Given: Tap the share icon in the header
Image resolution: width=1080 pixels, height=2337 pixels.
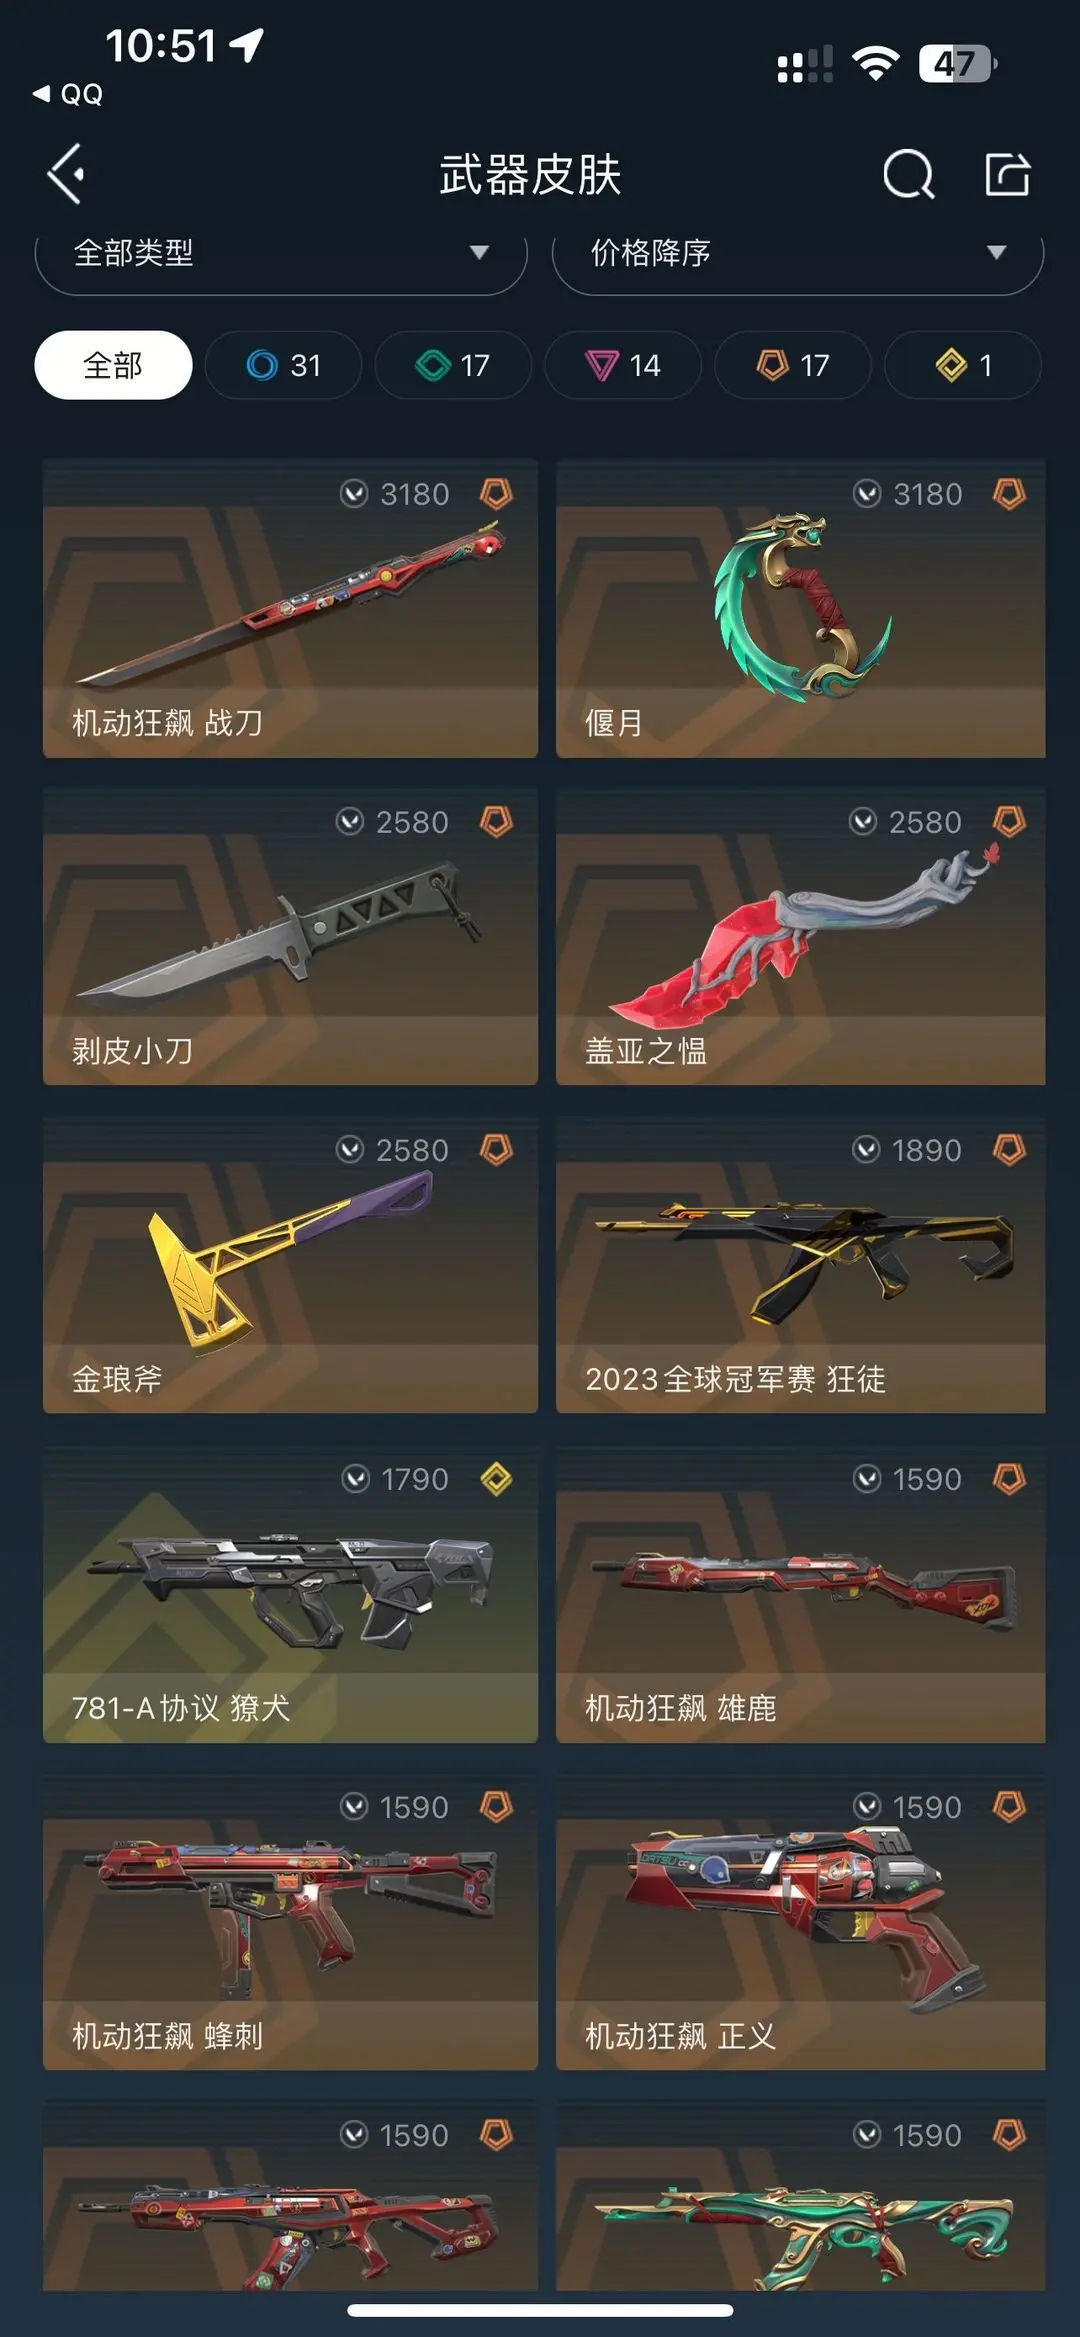Looking at the screenshot, I should (1007, 175).
